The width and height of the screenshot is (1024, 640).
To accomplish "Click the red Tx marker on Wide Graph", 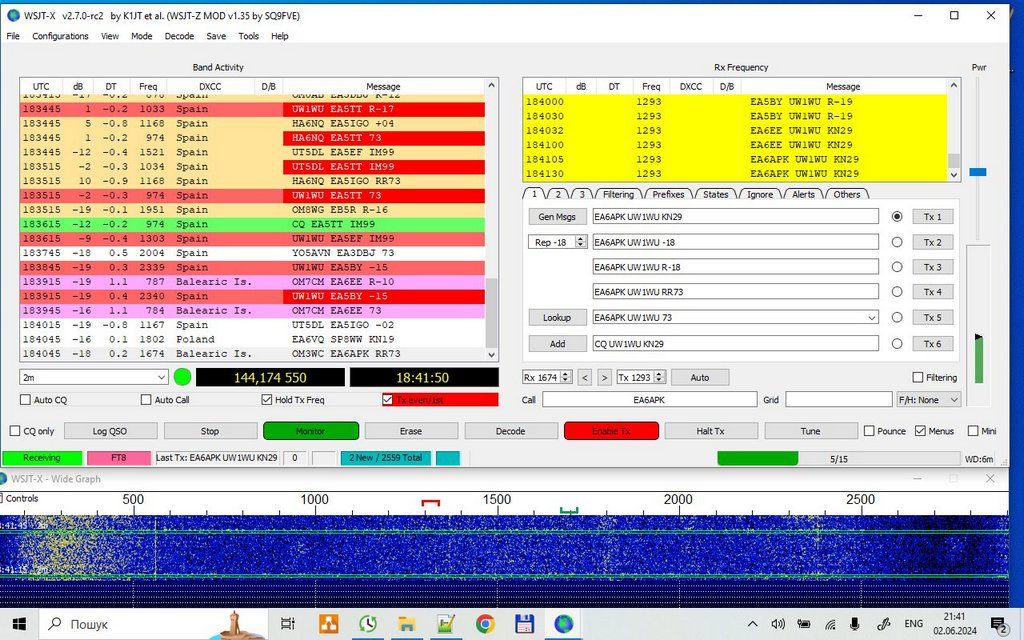I will pyautogui.click(x=430, y=503).
